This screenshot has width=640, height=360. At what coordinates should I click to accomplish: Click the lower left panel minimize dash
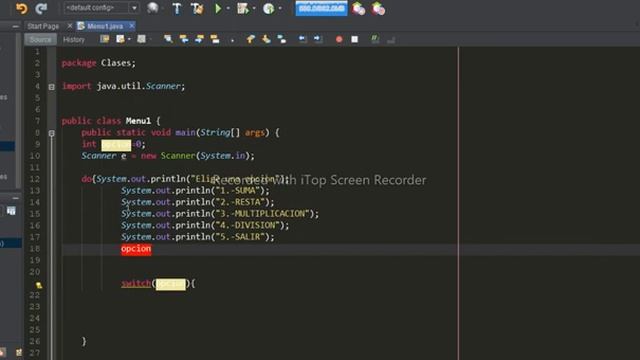[x=15, y=198]
